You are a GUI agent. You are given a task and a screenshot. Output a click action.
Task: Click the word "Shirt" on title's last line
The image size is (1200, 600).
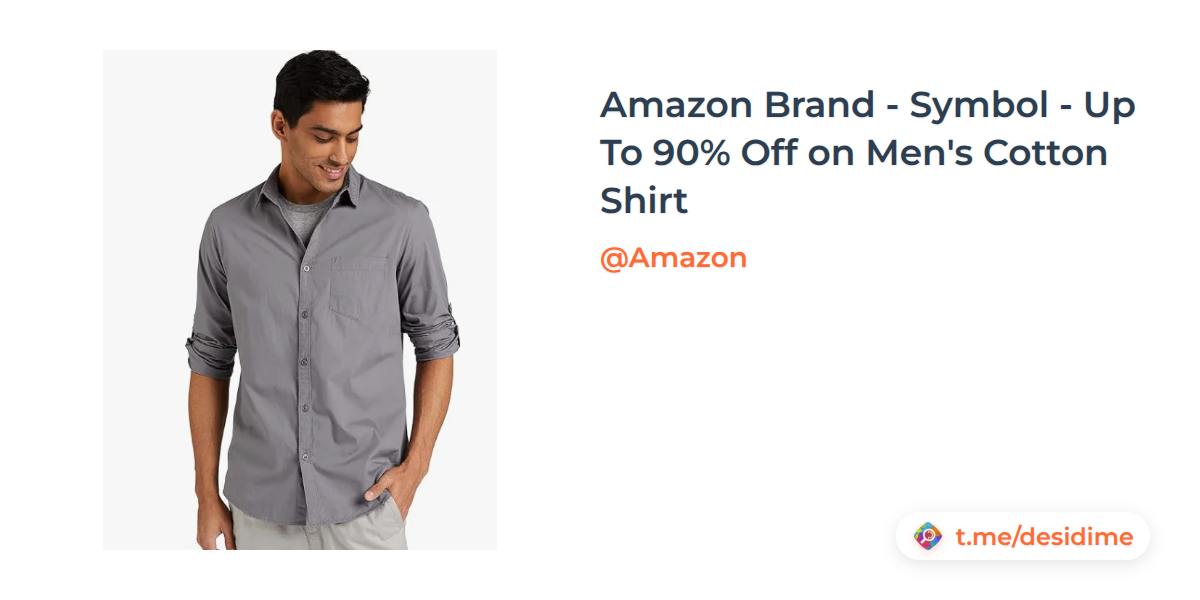[644, 201]
